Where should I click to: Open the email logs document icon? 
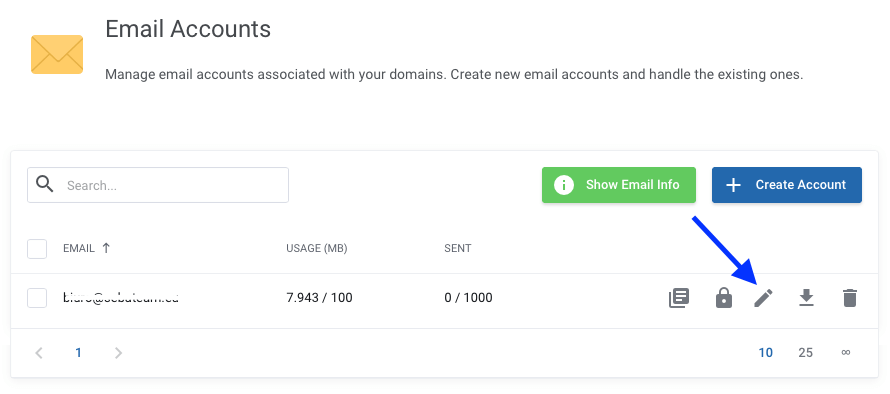pos(679,297)
